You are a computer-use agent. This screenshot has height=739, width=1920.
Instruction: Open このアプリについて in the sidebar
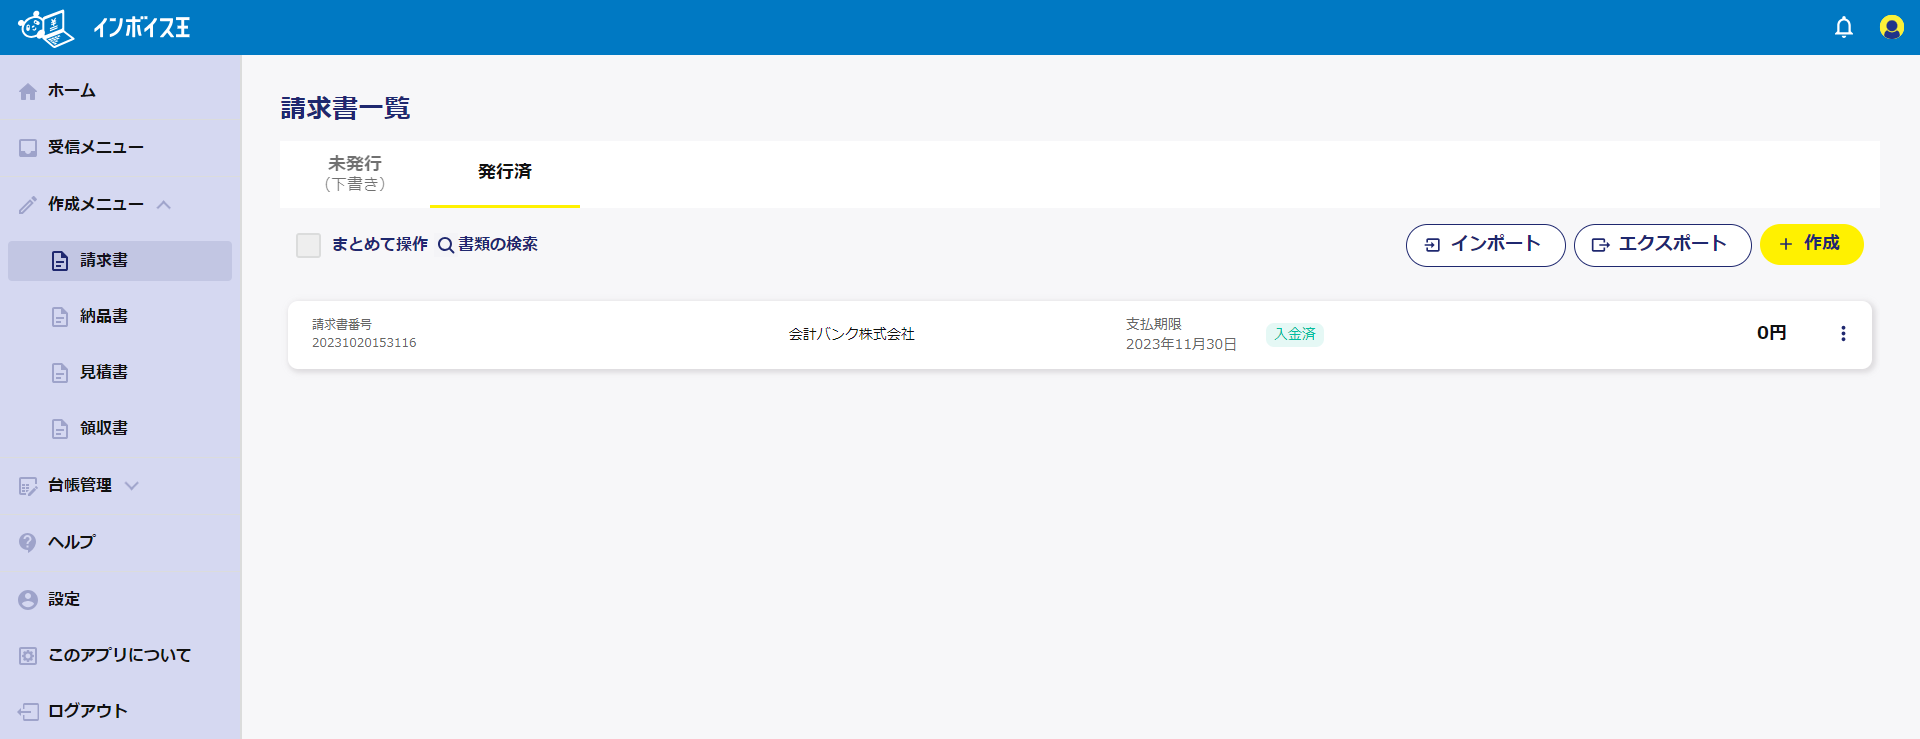[x=120, y=655]
